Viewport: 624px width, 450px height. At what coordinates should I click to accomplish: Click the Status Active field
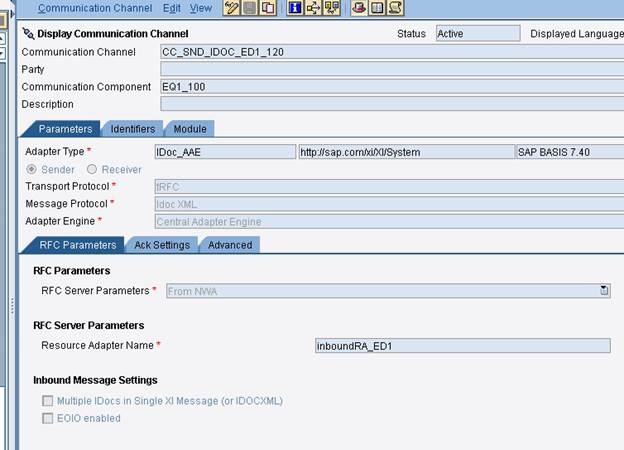point(478,33)
